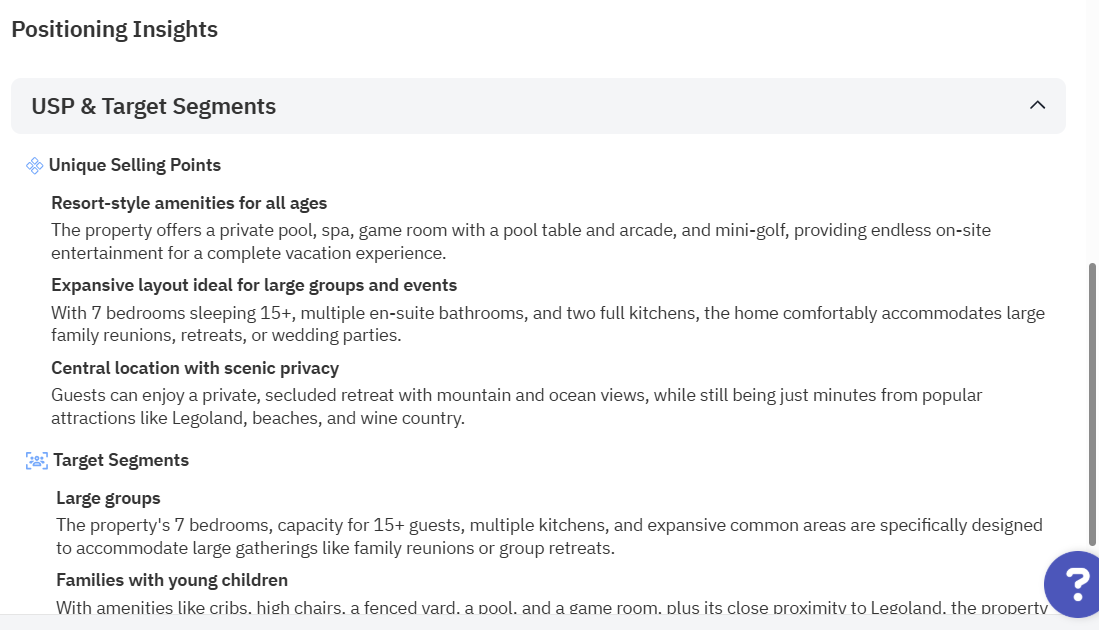Image resolution: width=1099 pixels, height=630 pixels.
Task: Click the Positioning Insights heading
Action: tap(114, 29)
